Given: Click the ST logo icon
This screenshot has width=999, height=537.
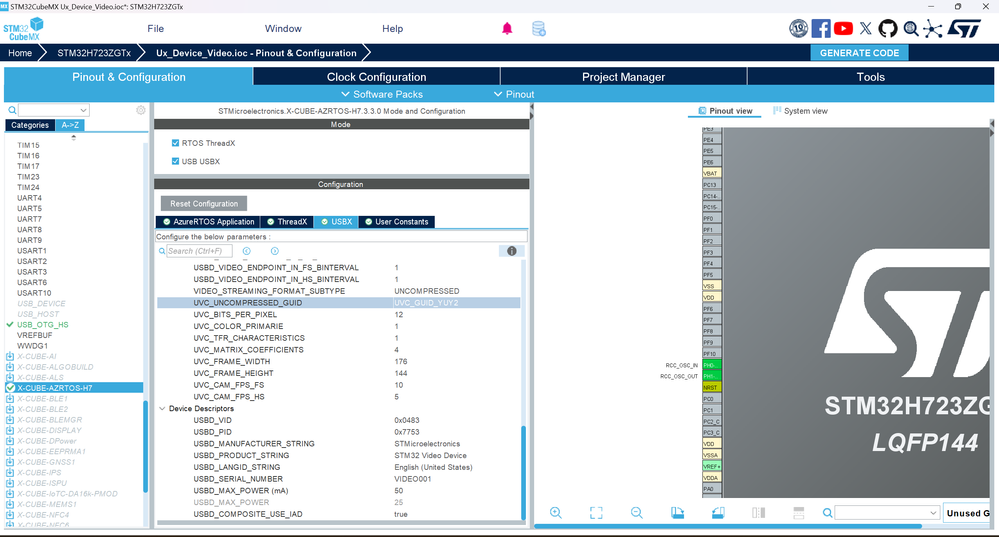Looking at the screenshot, I should coord(965,28).
